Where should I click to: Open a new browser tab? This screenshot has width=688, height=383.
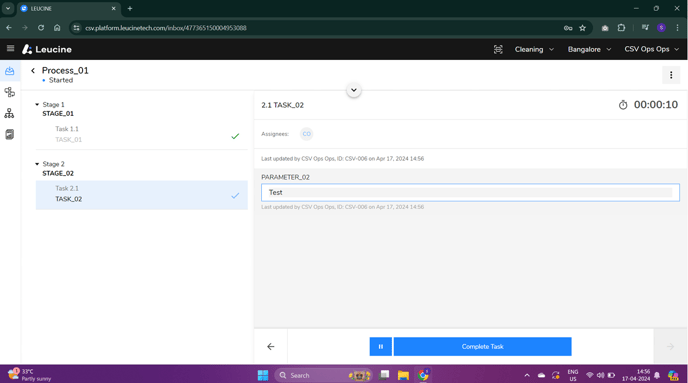click(x=130, y=8)
